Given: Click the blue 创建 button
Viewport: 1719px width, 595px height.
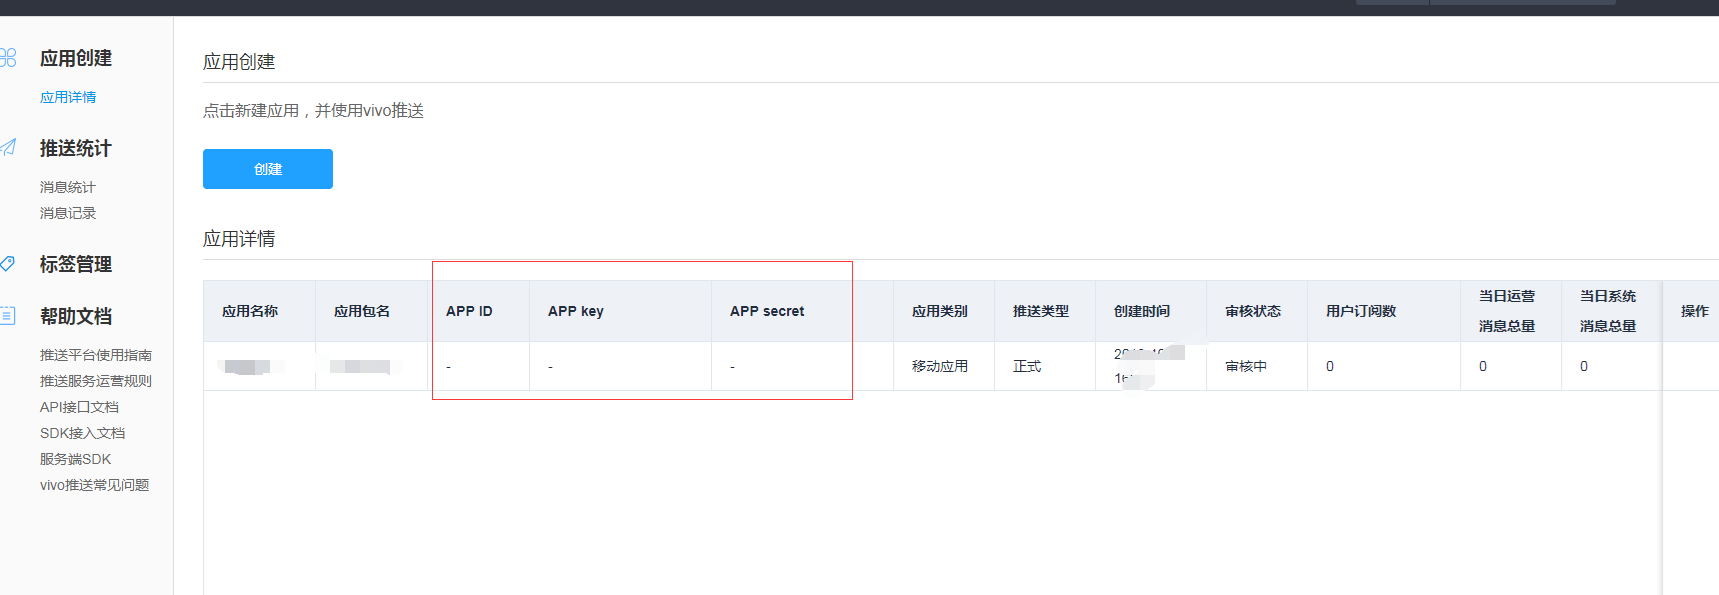Looking at the screenshot, I should pyautogui.click(x=268, y=169).
